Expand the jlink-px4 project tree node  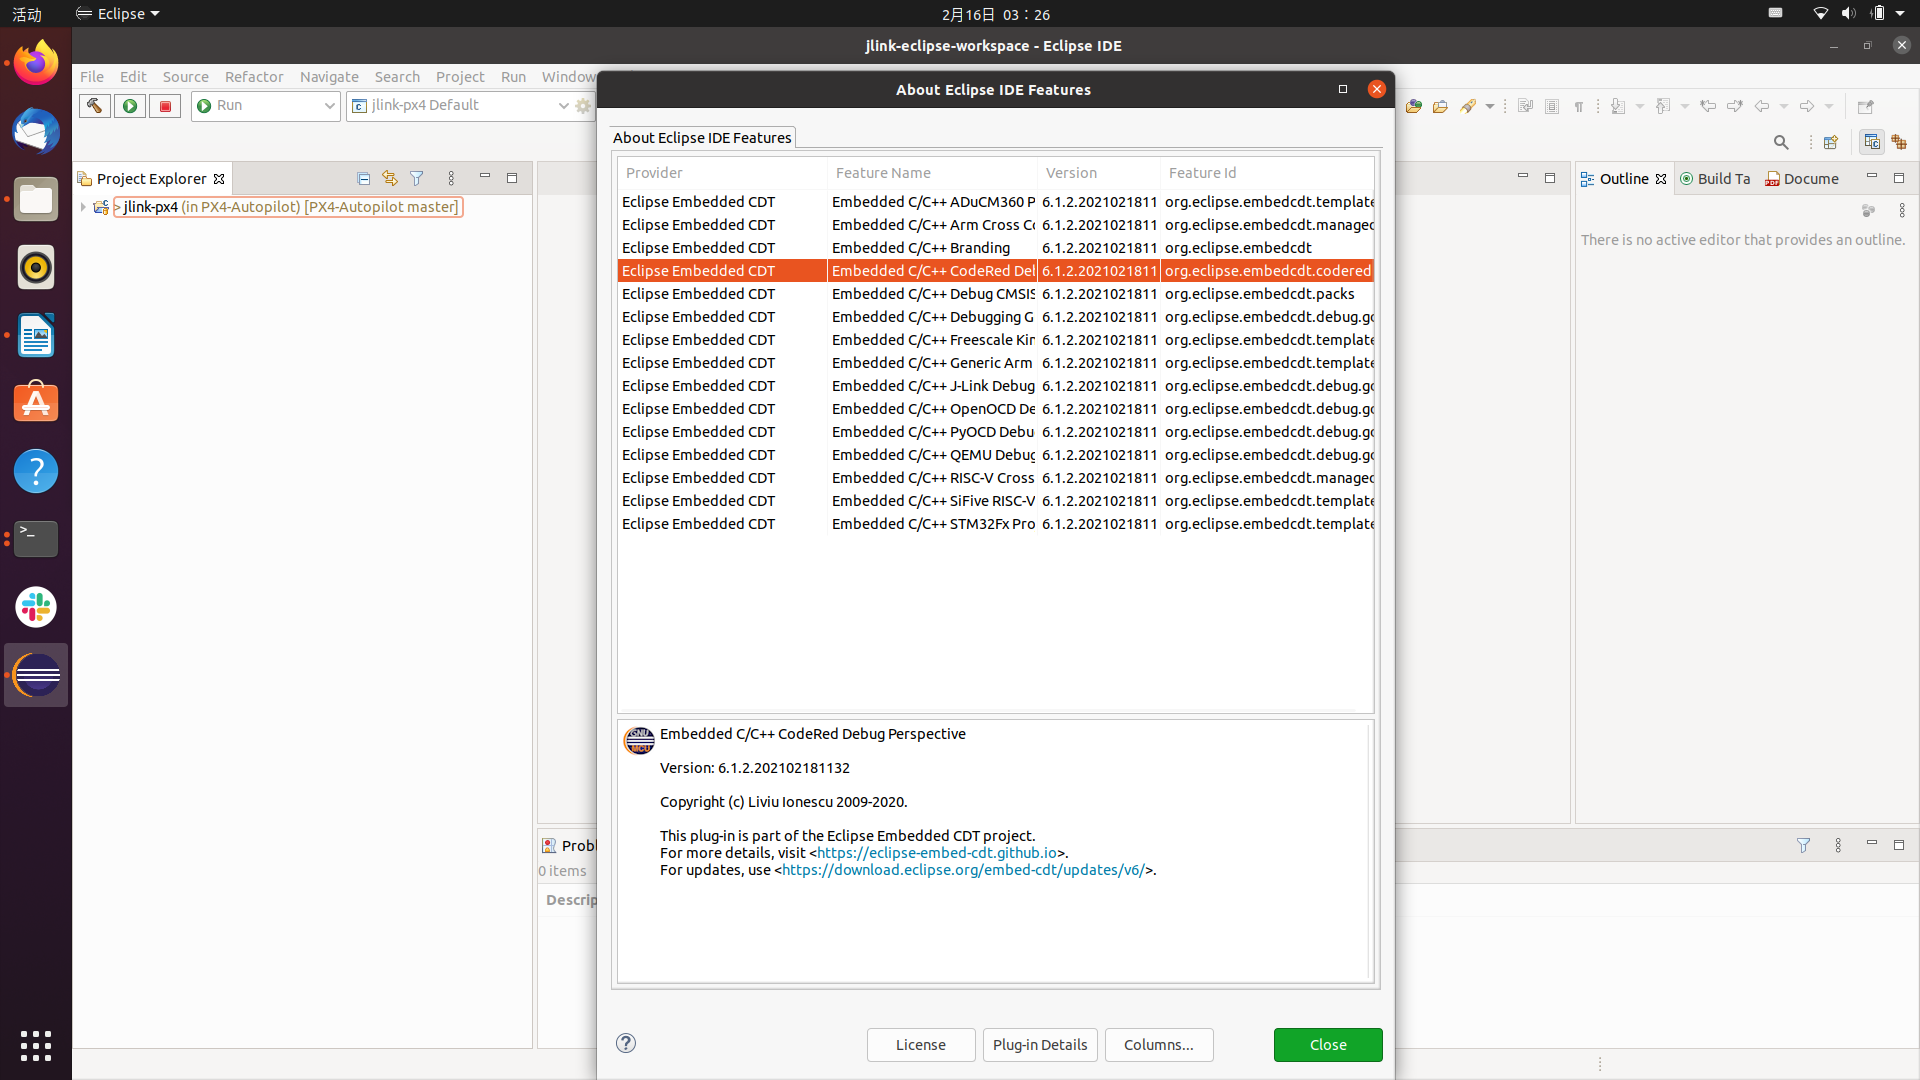pos(83,207)
